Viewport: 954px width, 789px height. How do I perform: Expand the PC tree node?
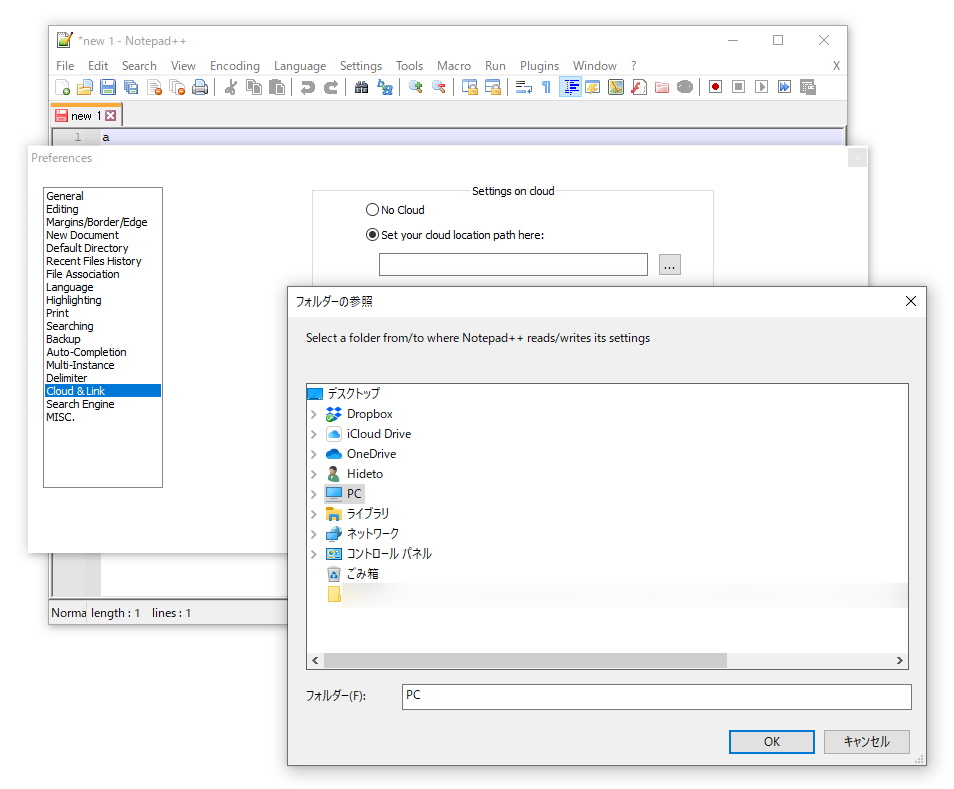(x=313, y=494)
